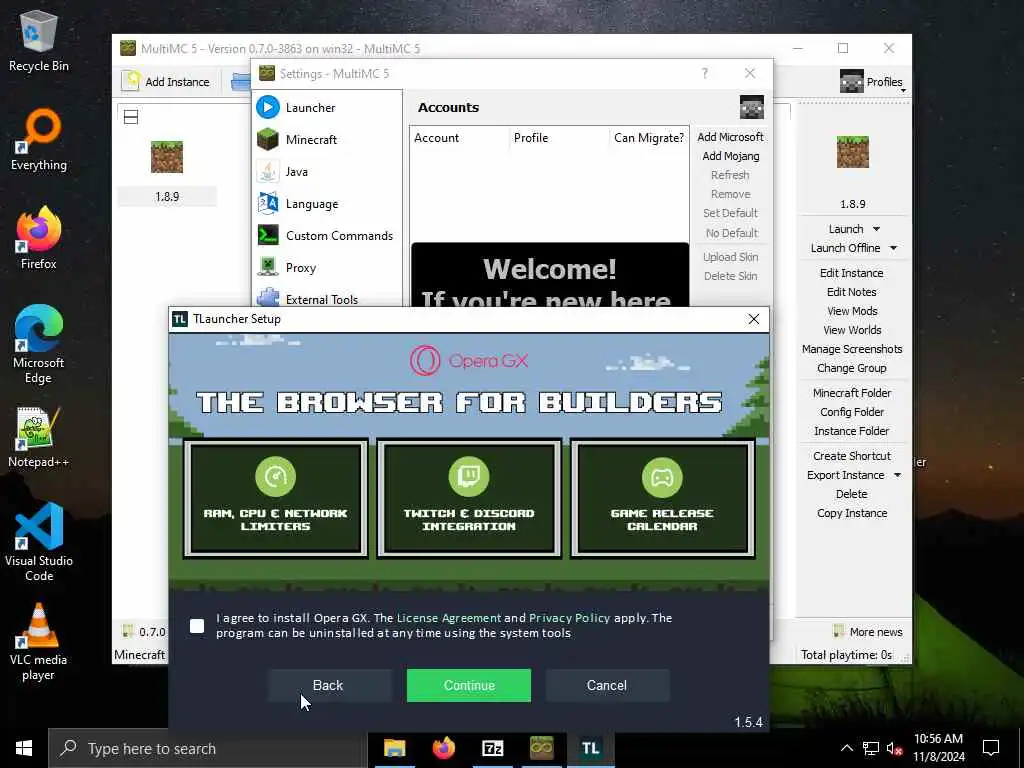Select Launcher in Settings sidebar
Viewport: 1024px width, 768px height.
[x=327, y=107]
